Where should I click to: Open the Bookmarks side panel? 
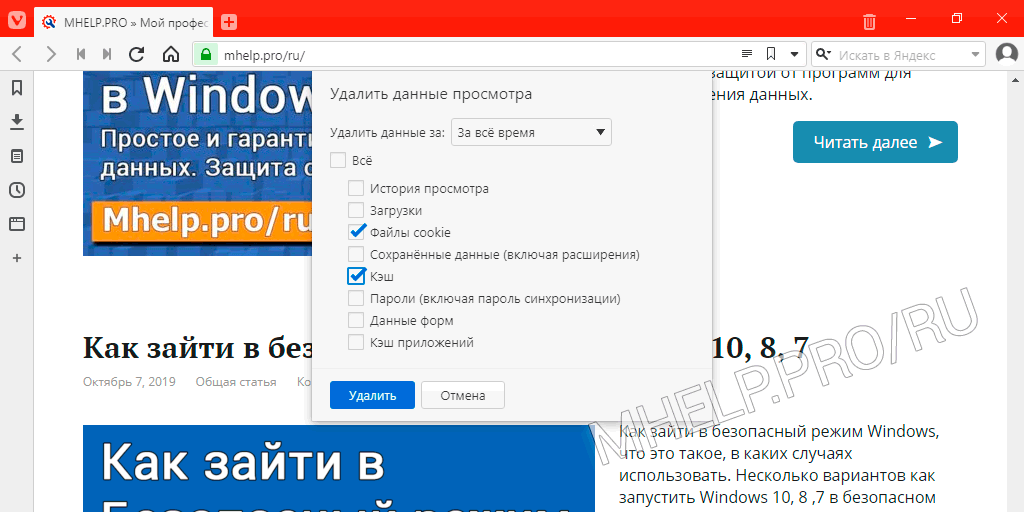pos(17,88)
